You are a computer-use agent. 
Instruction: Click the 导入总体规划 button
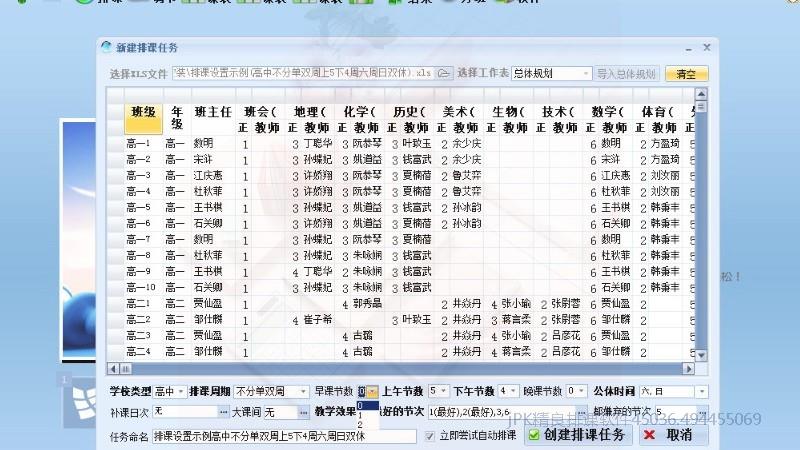pyautogui.click(x=626, y=74)
